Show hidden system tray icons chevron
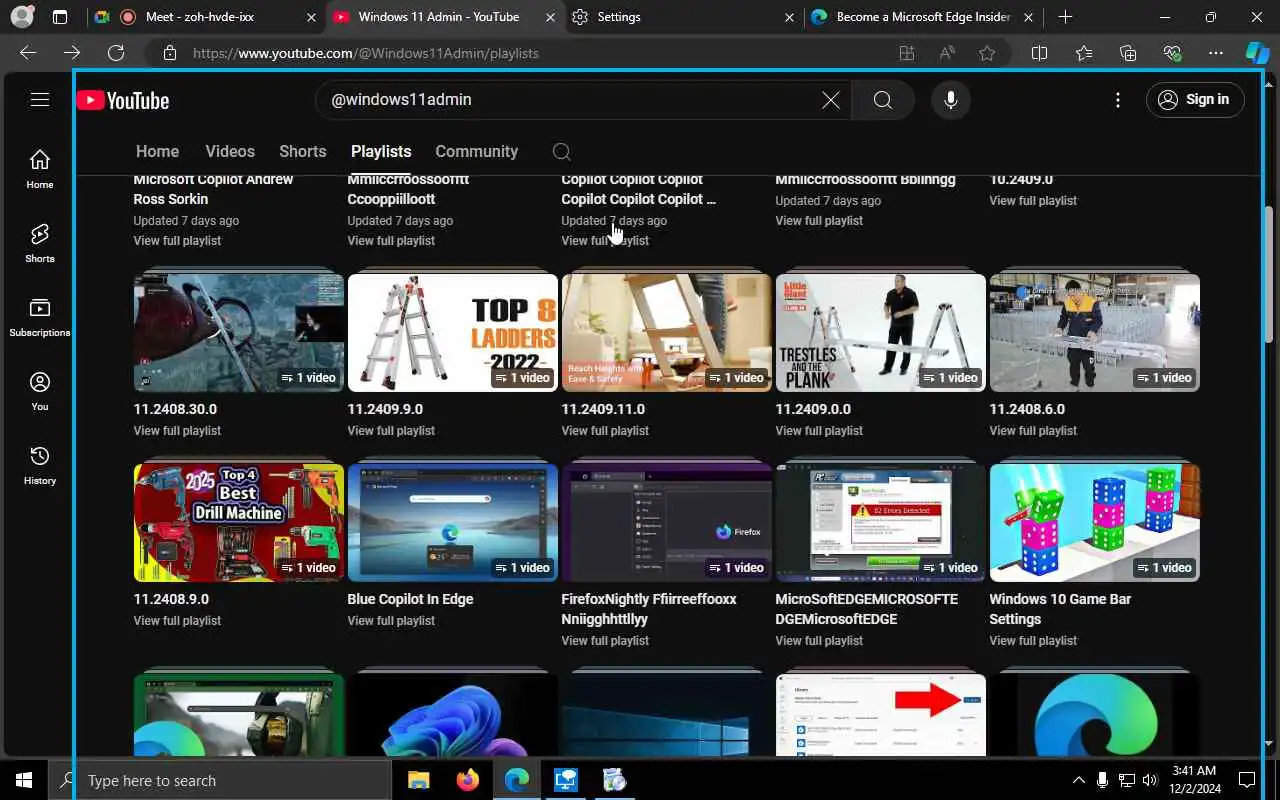This screenshot has width=1280, height=800. click(x=1078, y=780)
